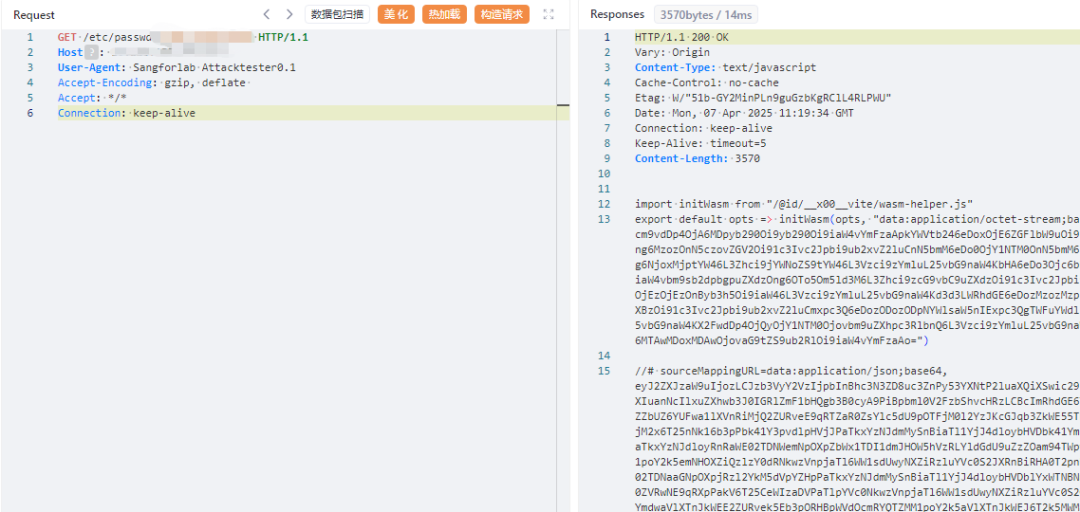Click the Date: Mon, 07 Apr 2025 line
The width and height of the screenshot is (1080, 512).
(x=744, y=113)
